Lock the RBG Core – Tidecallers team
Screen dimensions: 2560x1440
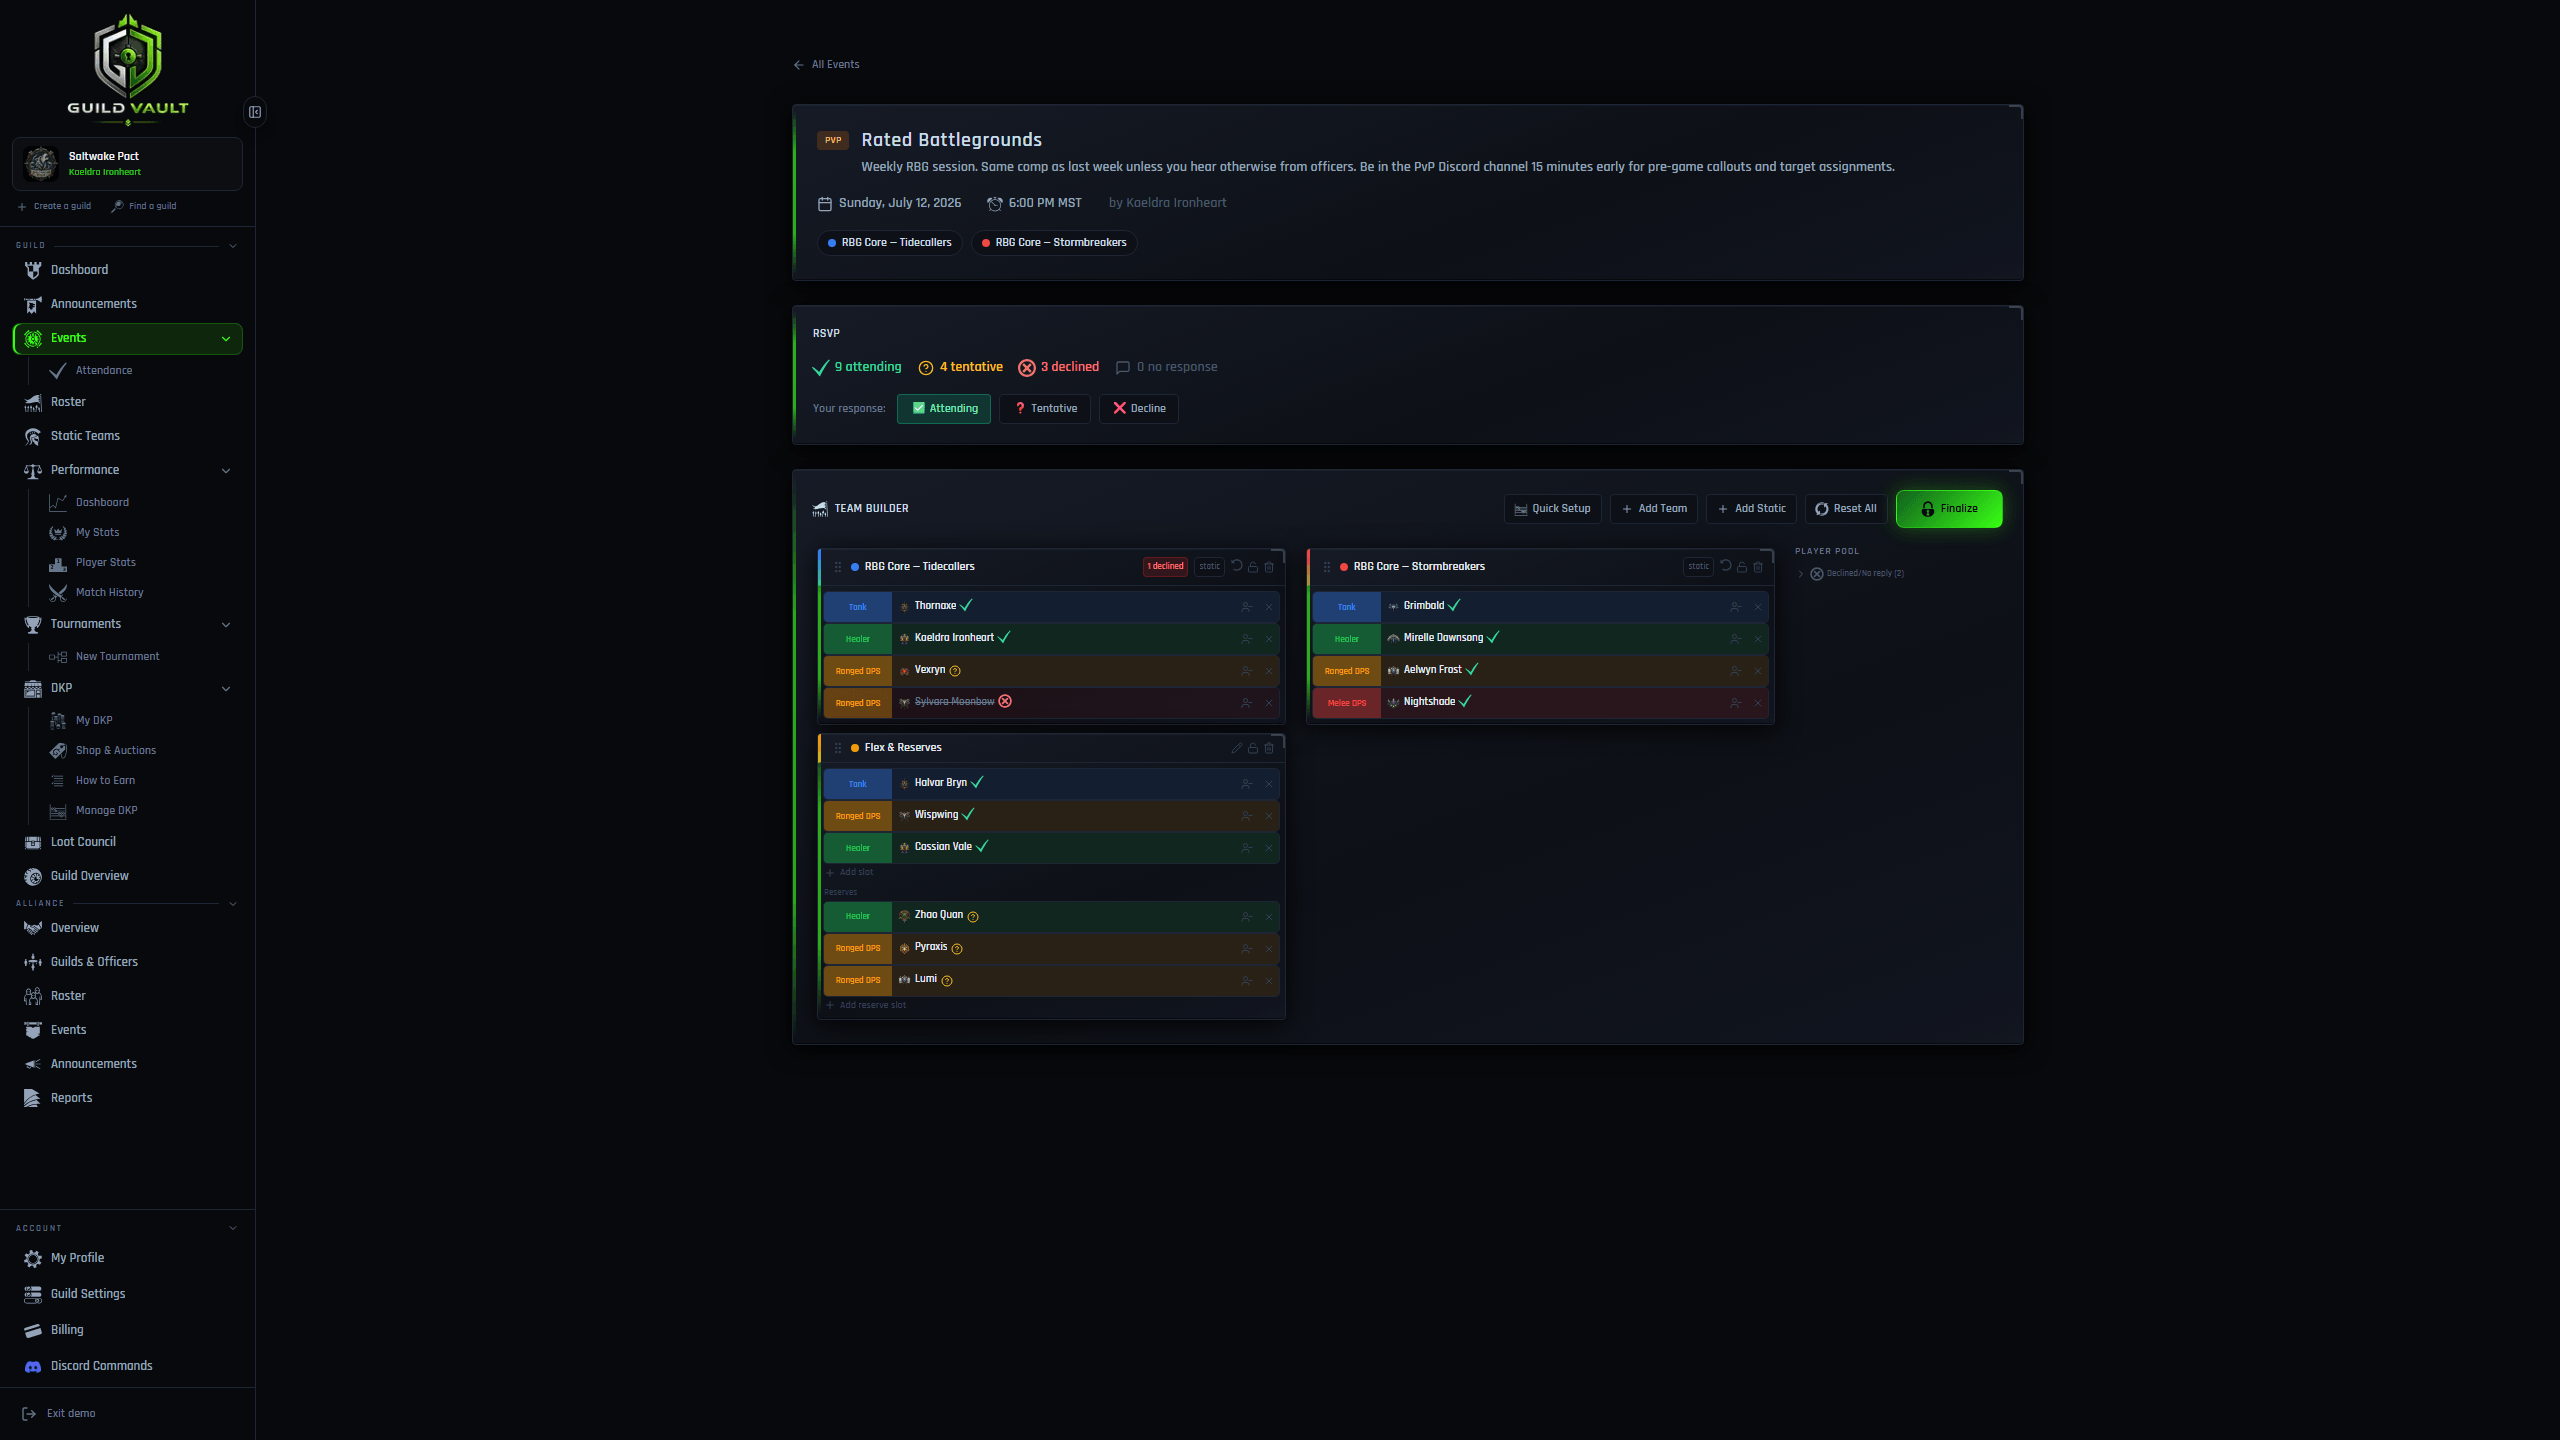click(1253, 567)
